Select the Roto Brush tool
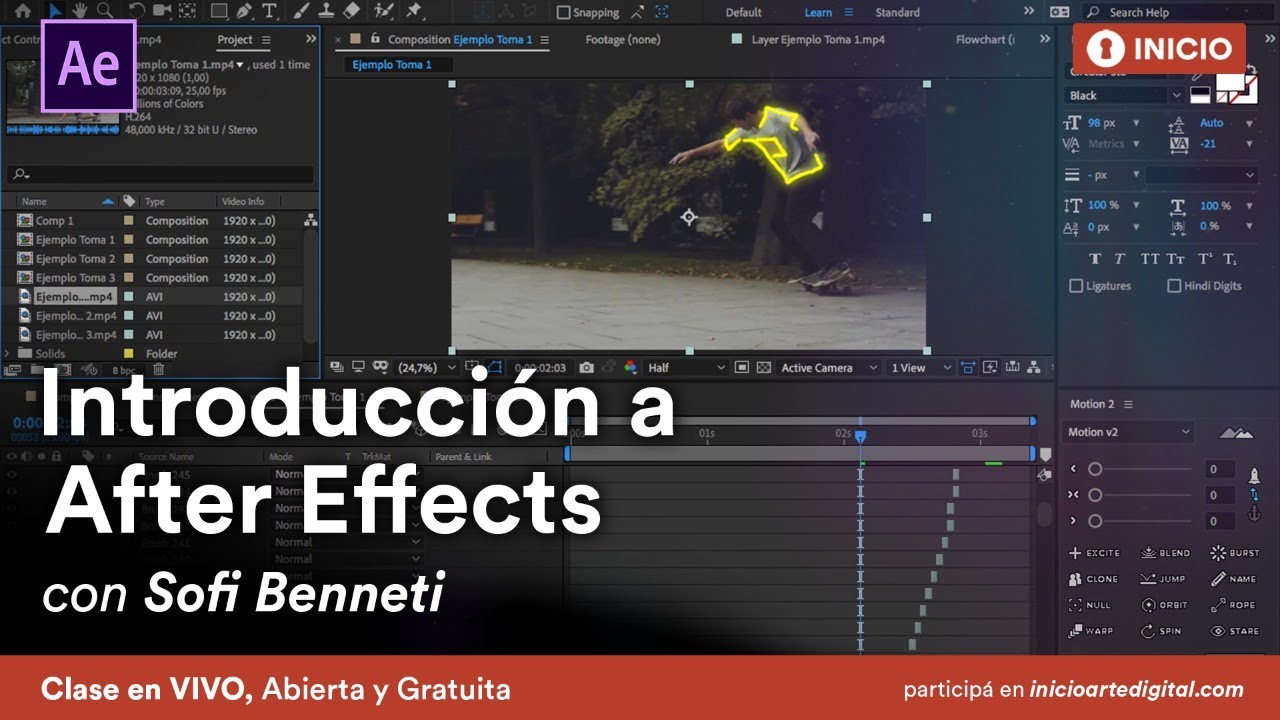 coord(384,11)
